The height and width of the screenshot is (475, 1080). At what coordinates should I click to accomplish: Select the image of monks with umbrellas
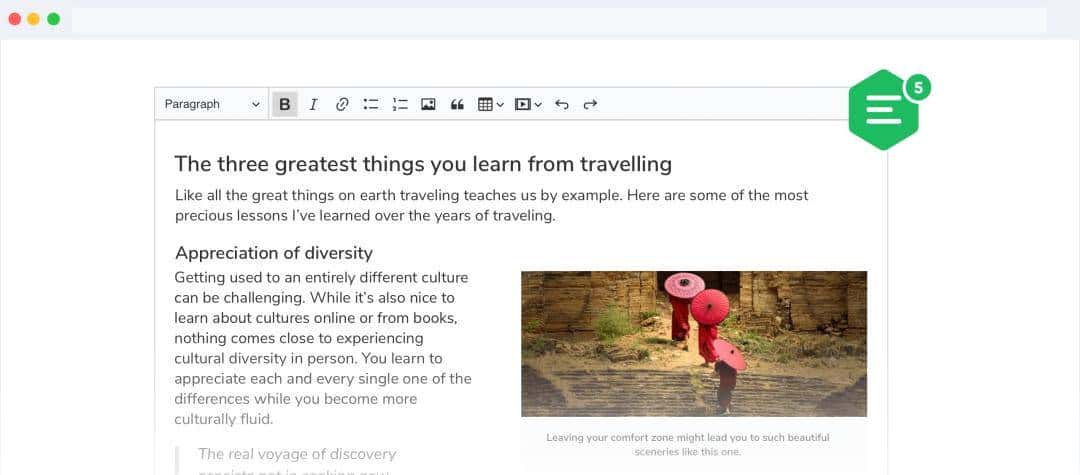(693, 343)
